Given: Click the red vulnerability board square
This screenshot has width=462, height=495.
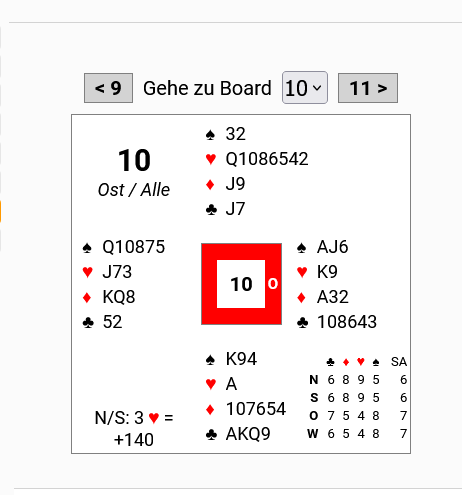Looking at the screenshot, I should [241, 284].
